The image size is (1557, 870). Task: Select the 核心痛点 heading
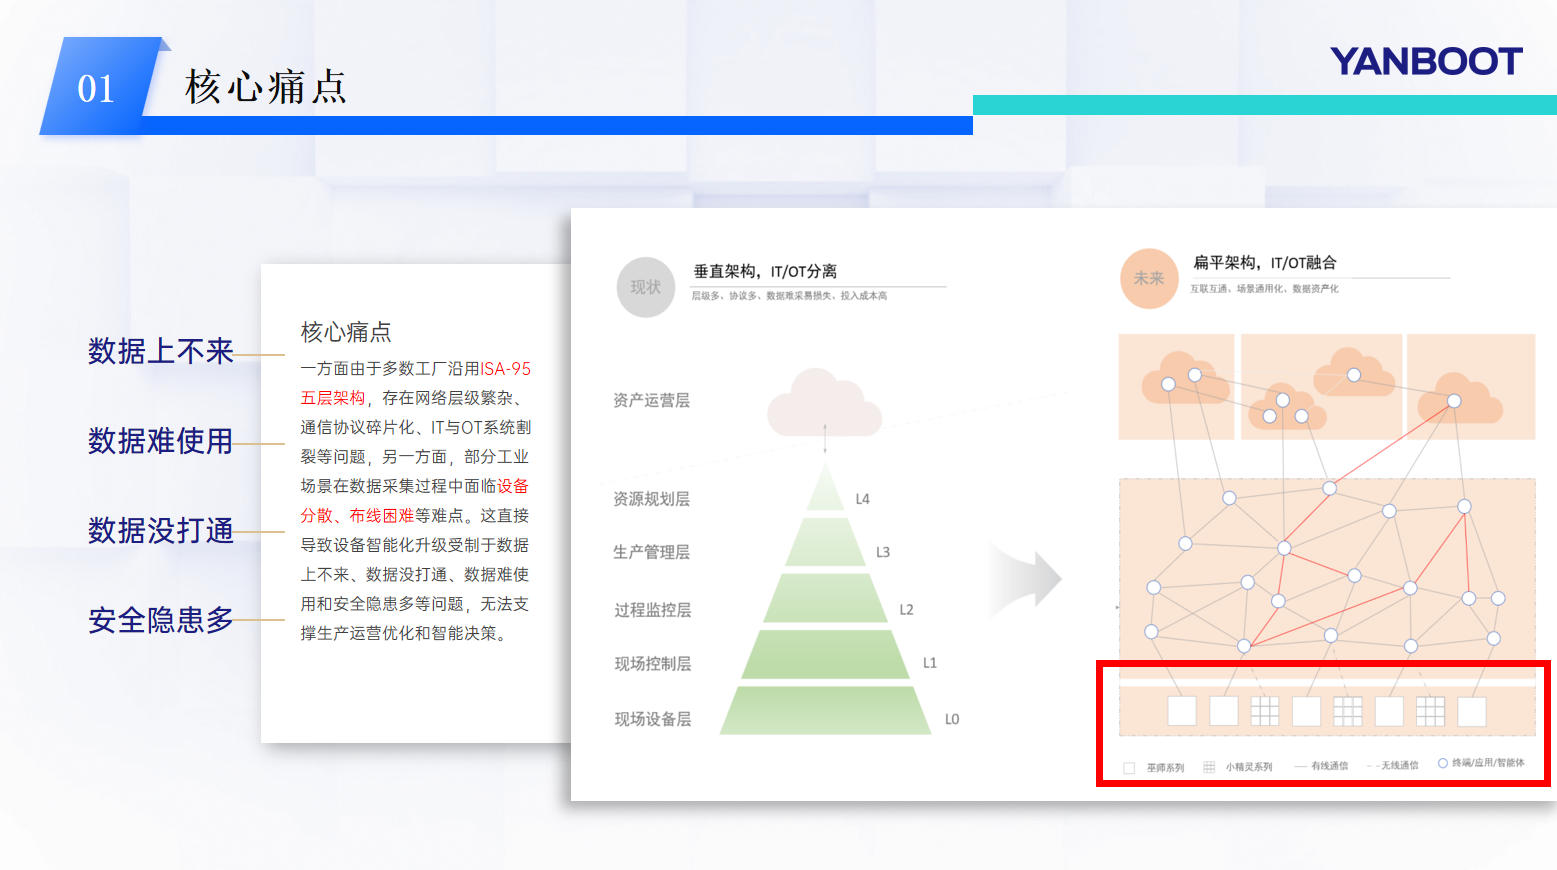345,331
